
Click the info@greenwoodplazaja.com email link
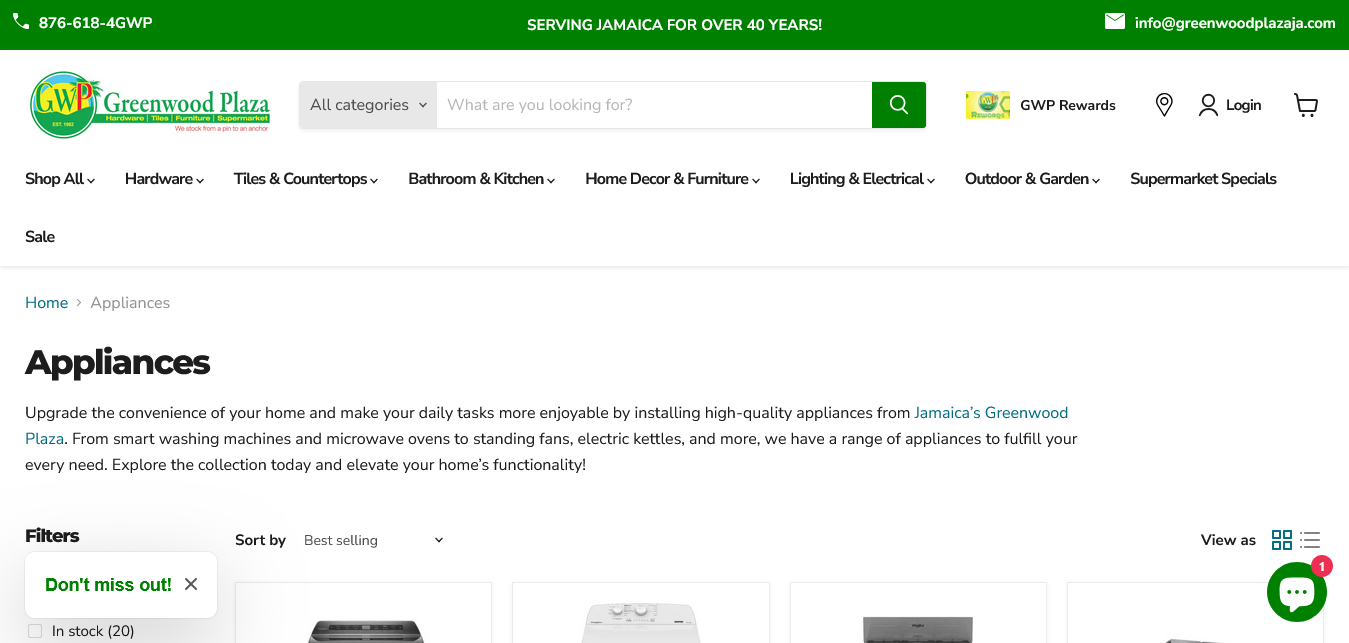coord(1234,23)
